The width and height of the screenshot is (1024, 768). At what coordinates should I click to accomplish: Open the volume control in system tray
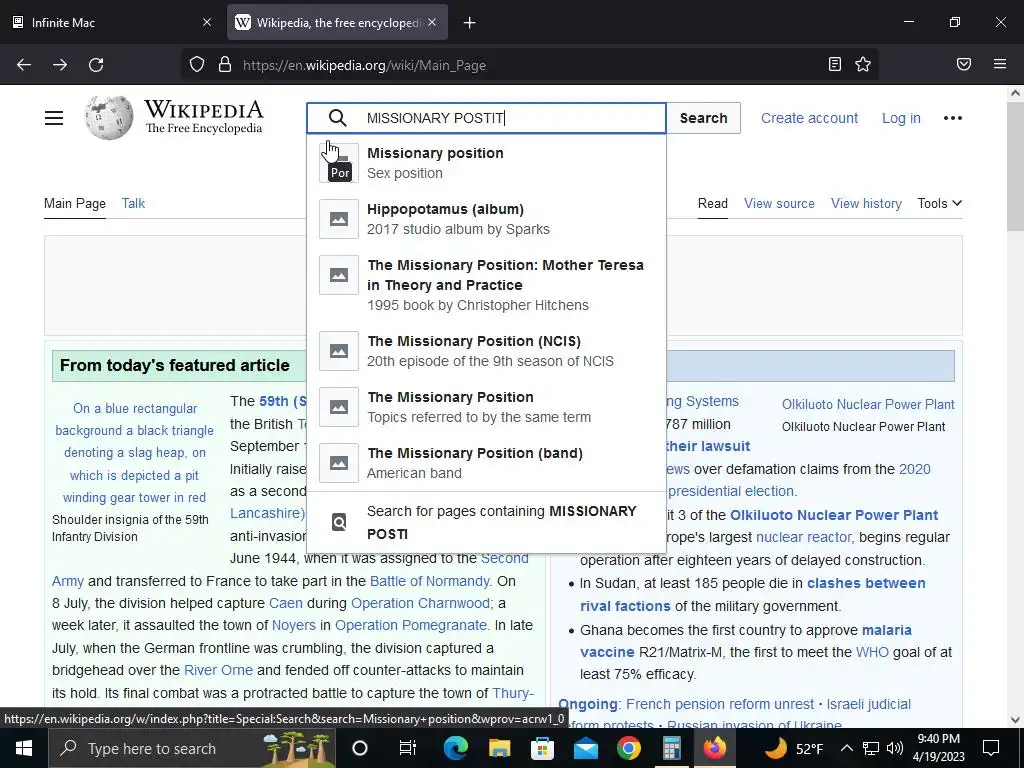pos(895,748)
